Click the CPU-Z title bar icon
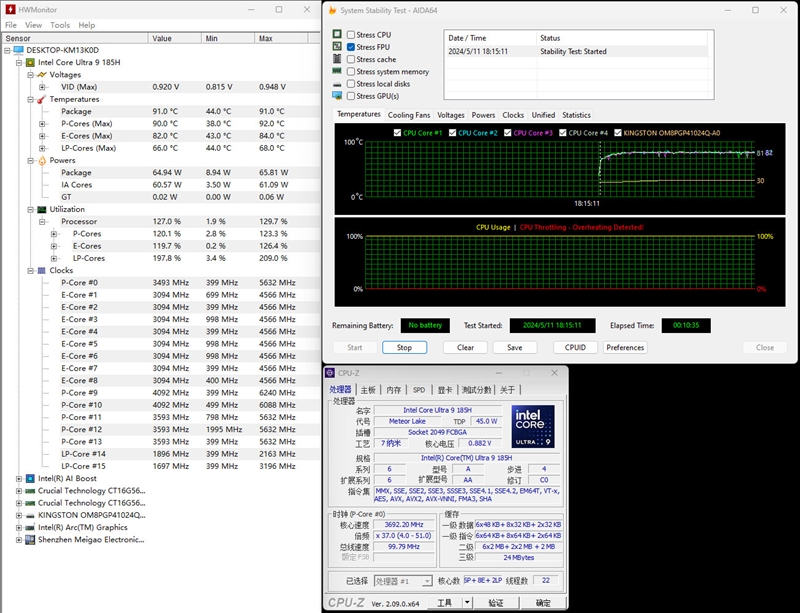The image size is (800, 613). pos(331,373)
